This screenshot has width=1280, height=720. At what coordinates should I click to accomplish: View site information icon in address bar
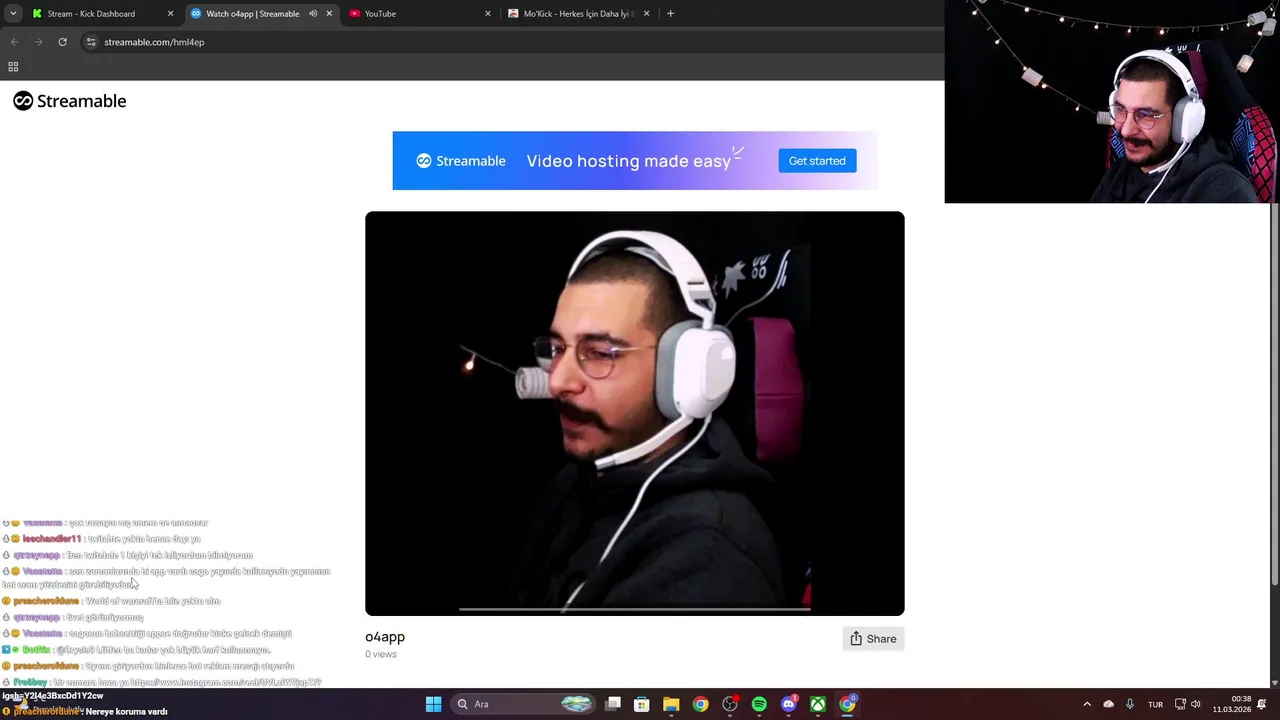[91, 42]
